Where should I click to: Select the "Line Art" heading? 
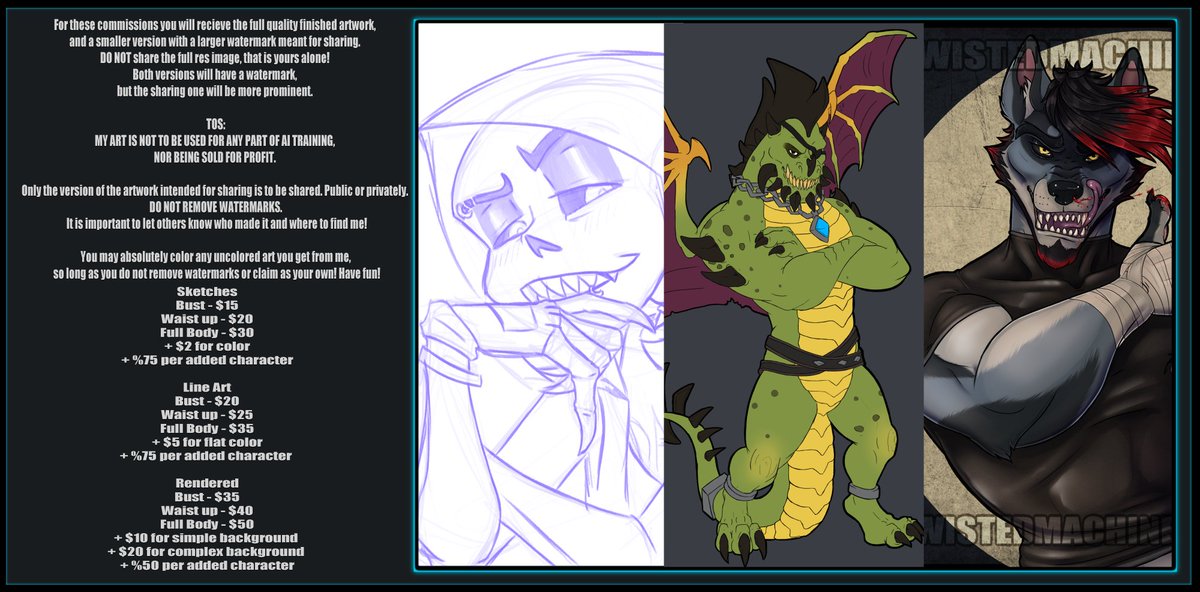[209, 387]
